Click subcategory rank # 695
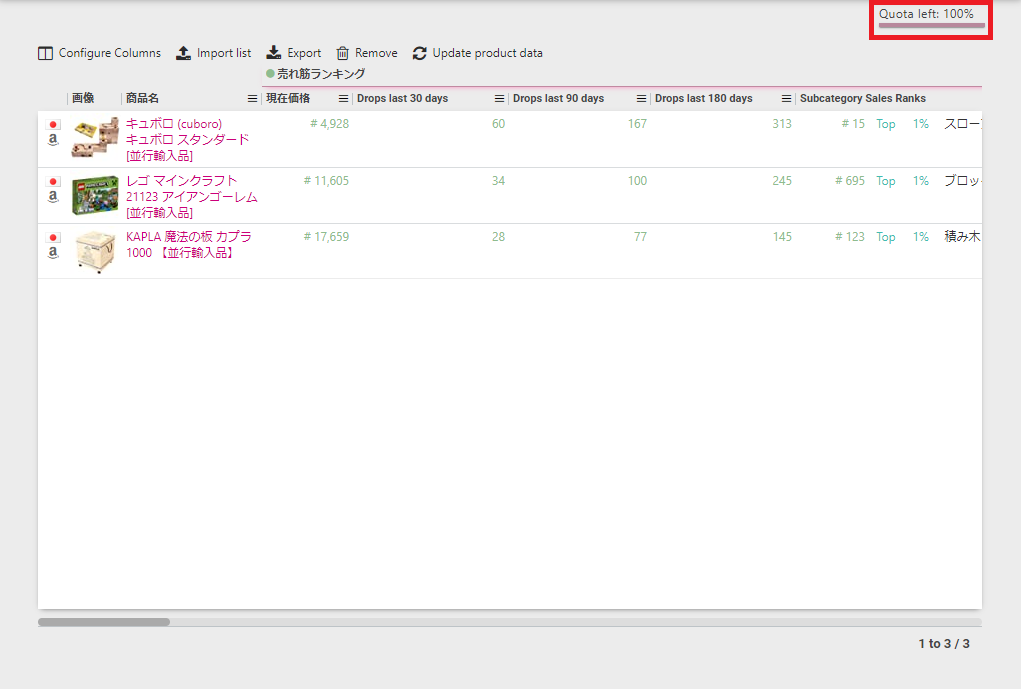Image resolution: width=1021 pixels, height=689 pixels. point(850,181)
